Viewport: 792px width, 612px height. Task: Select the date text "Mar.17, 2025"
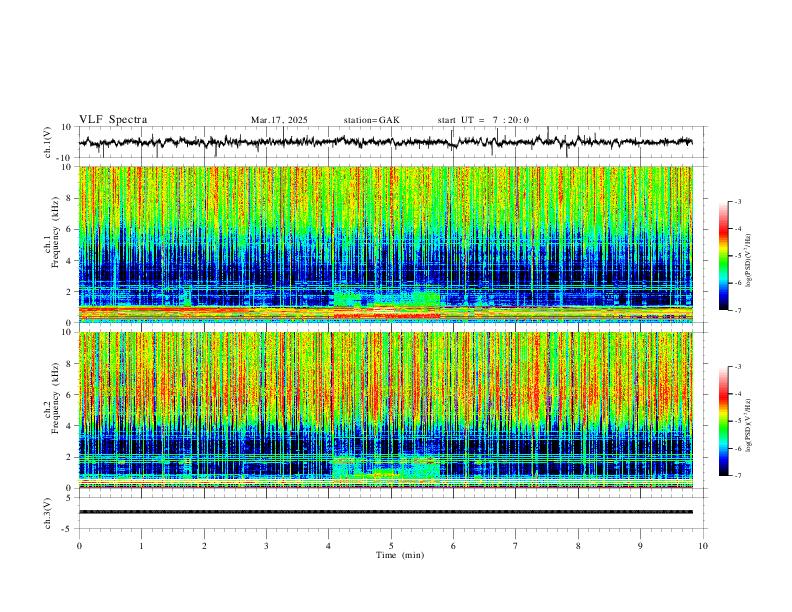(279, 120)
